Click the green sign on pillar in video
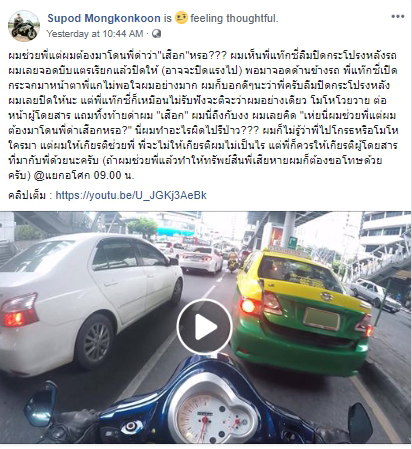This screenshot has height=449, width=412. click(x=292, y=243)
